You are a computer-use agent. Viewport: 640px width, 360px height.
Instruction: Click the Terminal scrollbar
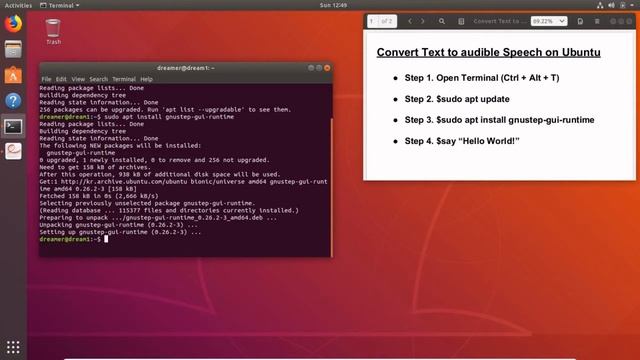pos(331,188)
